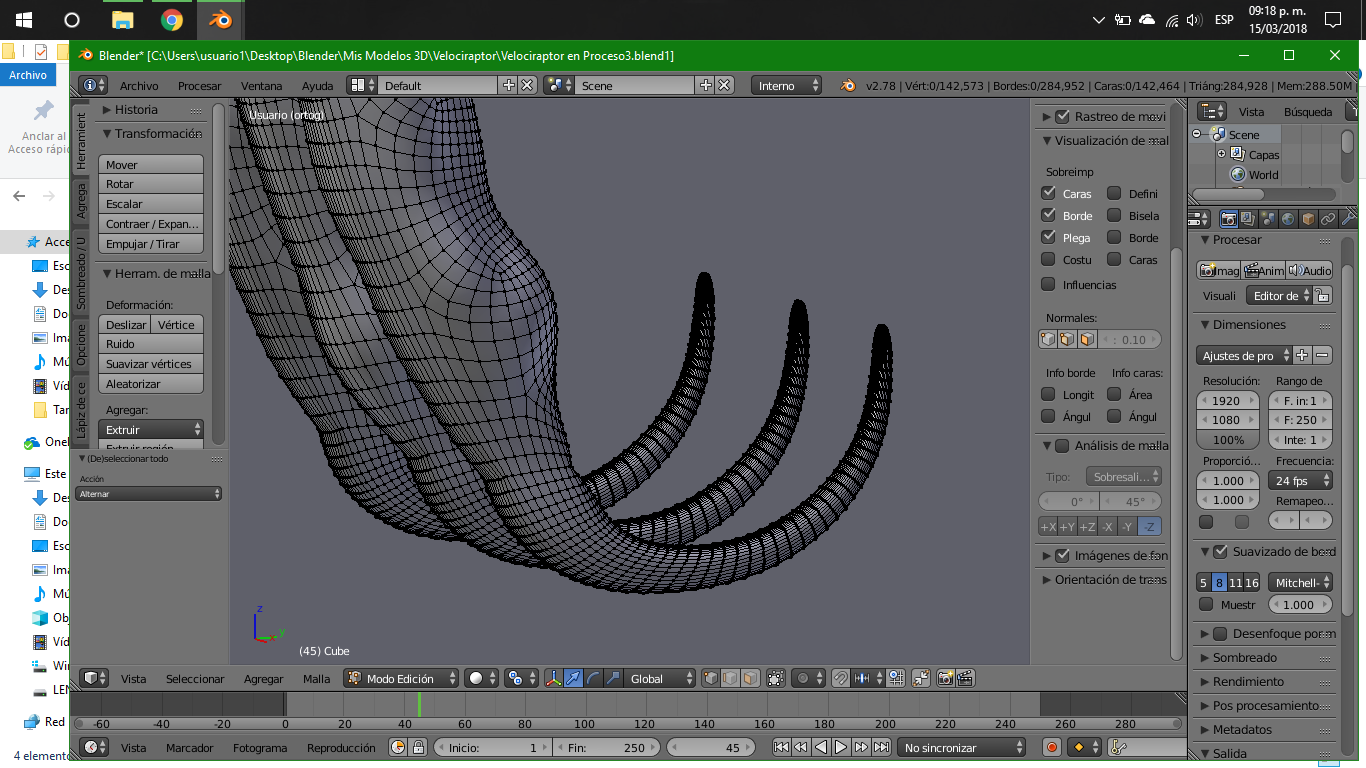Open the Modo Edición mode dropdown
The height and width of the screenshot is (768, 1366).
401,678
